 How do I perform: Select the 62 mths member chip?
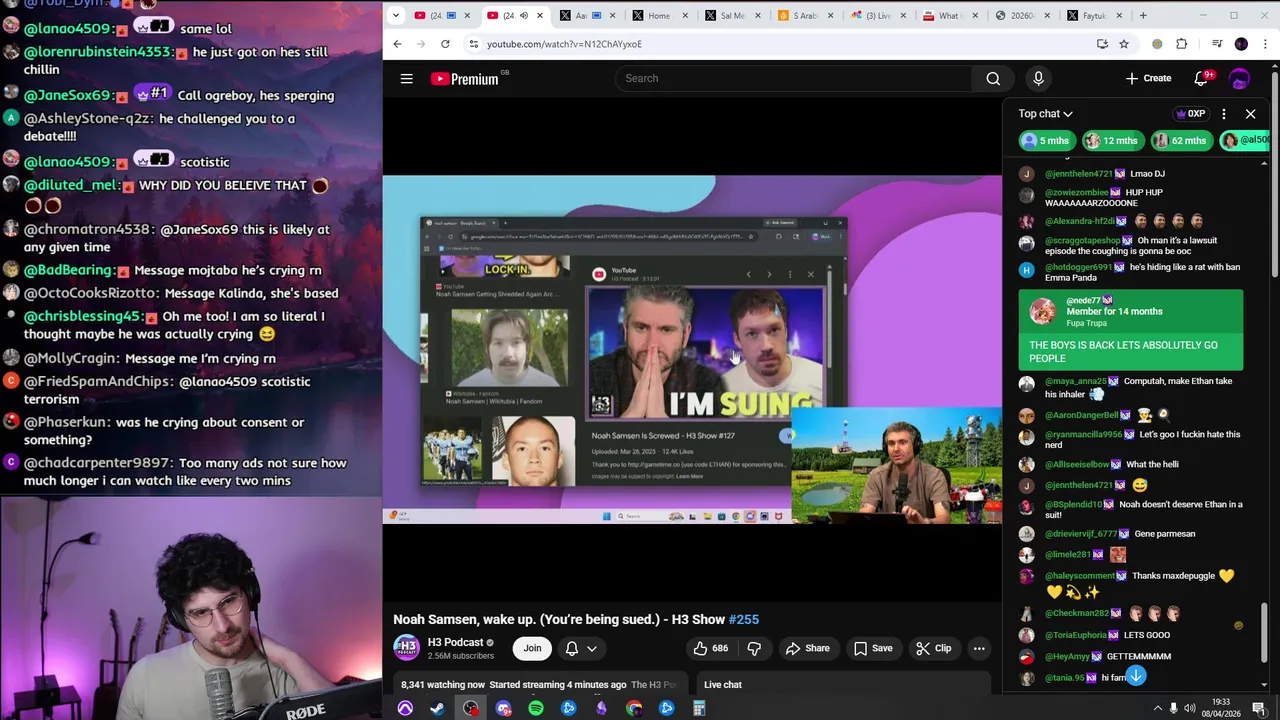tap(1180, 141)
